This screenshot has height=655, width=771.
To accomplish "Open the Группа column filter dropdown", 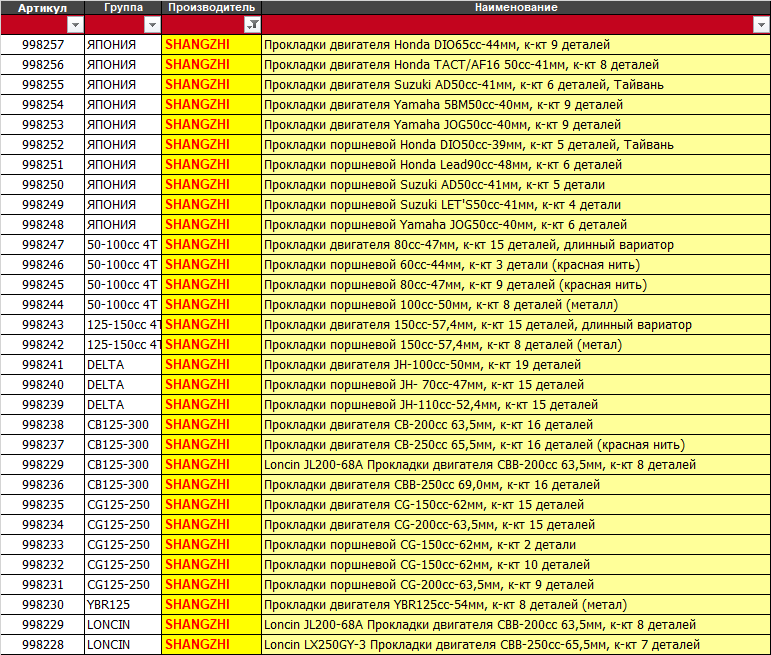I will pyautogui.click(x=152, y=25).
